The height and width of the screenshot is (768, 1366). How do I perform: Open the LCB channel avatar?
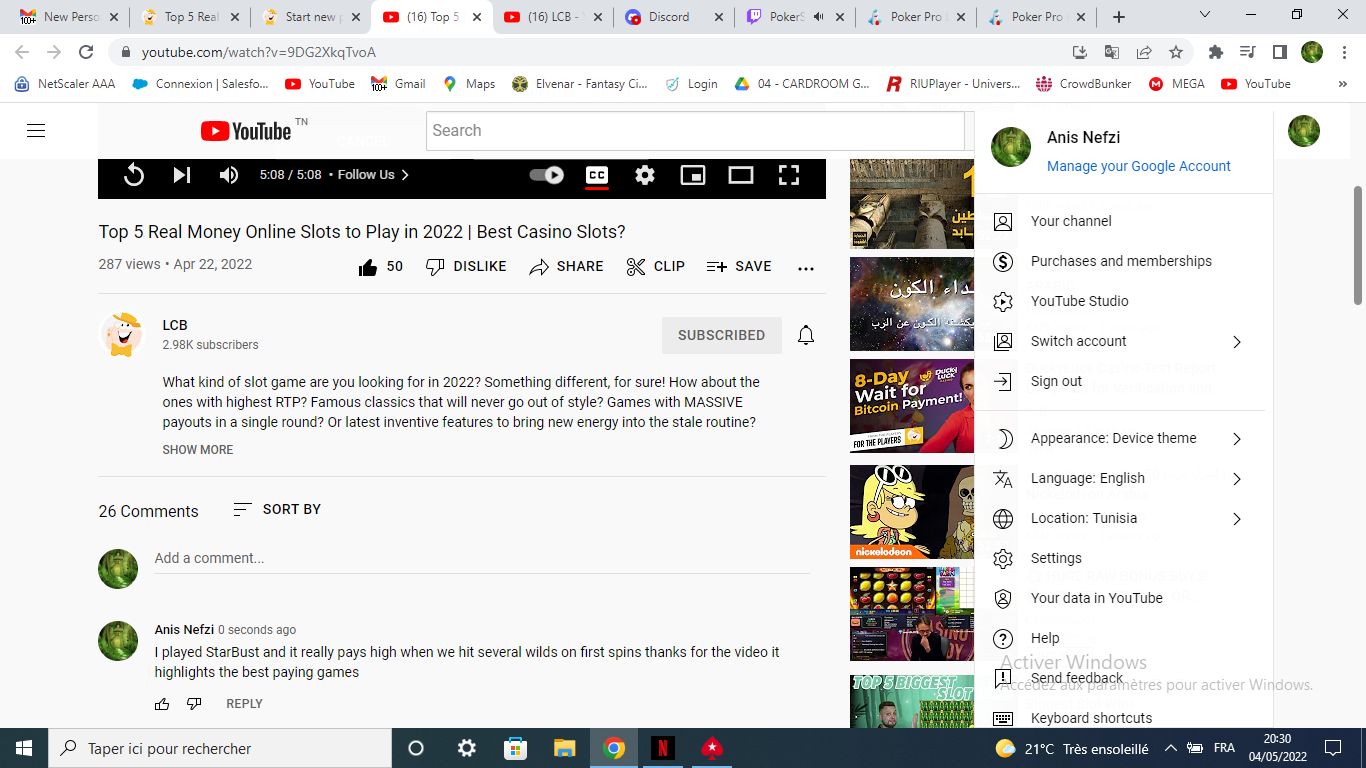pyautogui.click(x=122, y=335)
